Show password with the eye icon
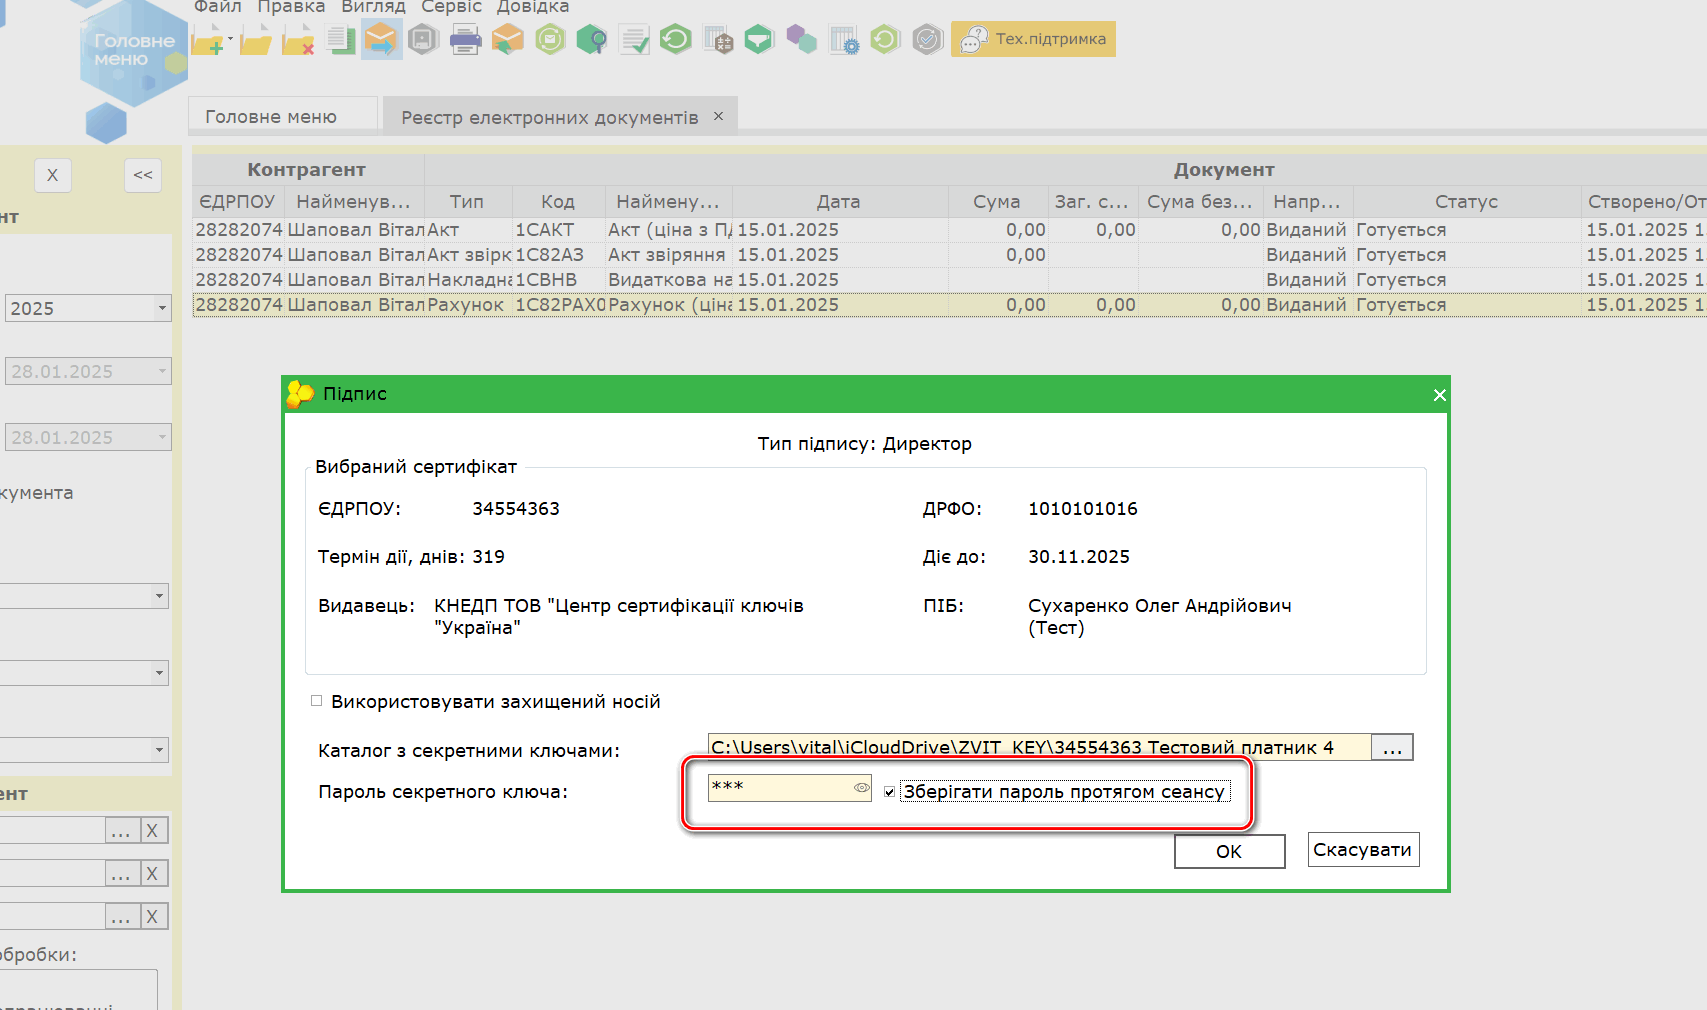The image size is (1707, 1010). click(861, 788)
